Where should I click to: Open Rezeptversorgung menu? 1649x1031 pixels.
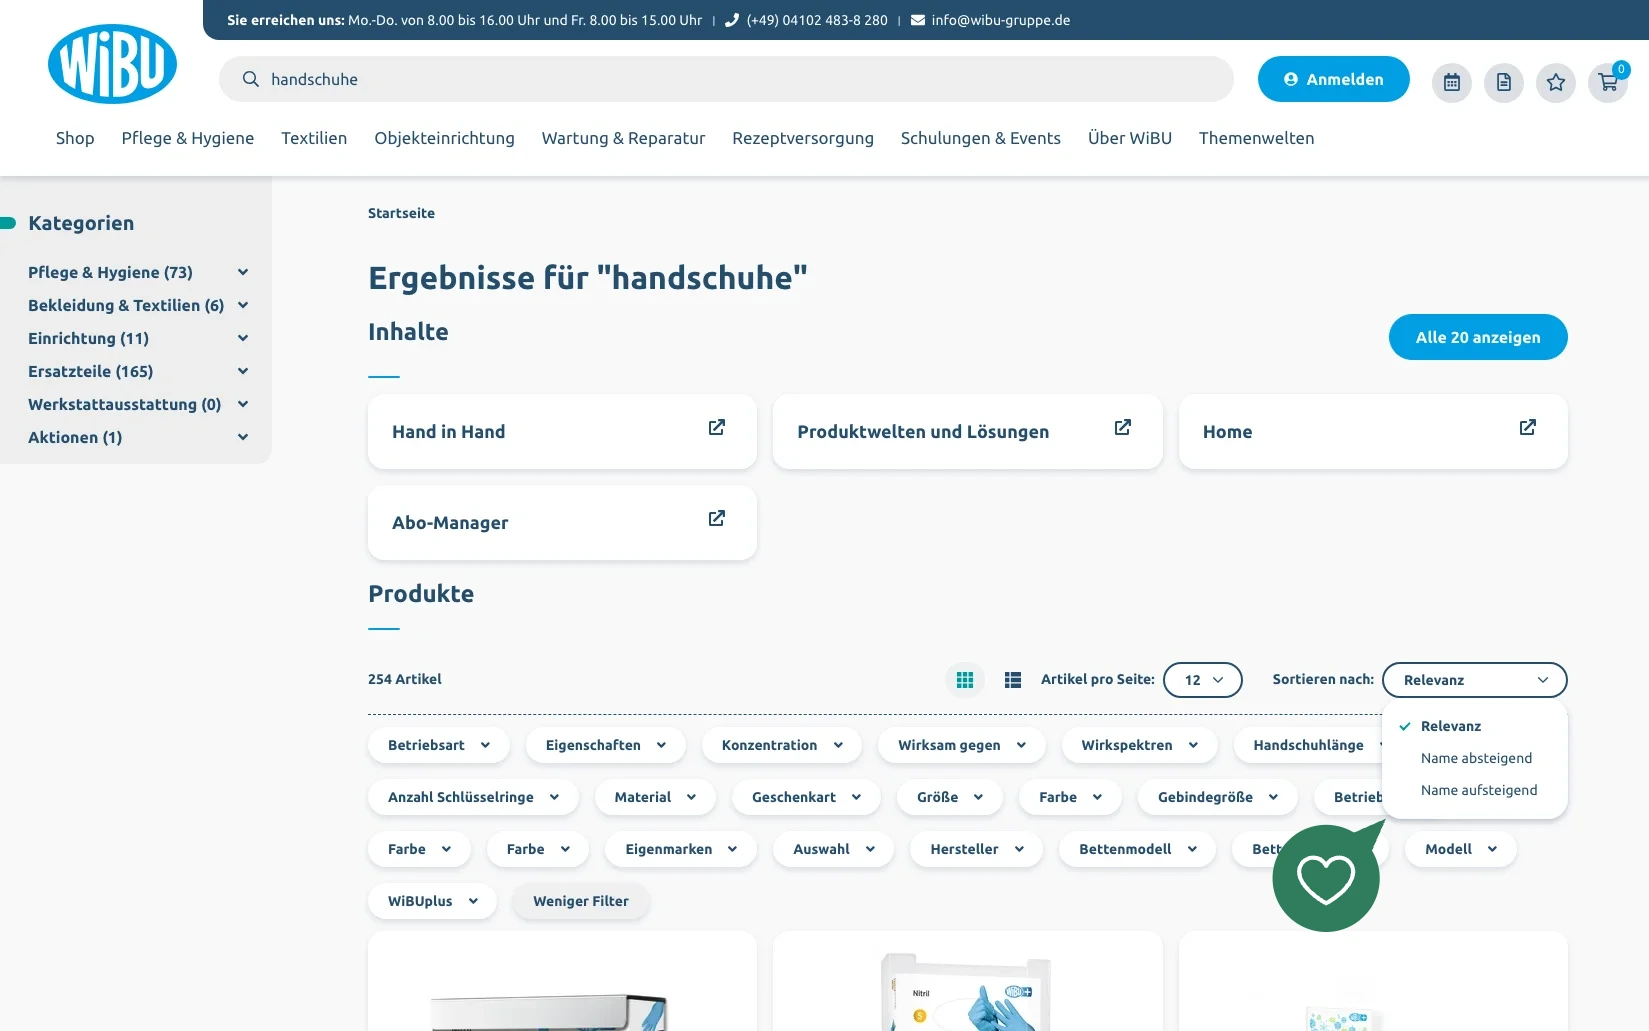(x=803, y=138)
